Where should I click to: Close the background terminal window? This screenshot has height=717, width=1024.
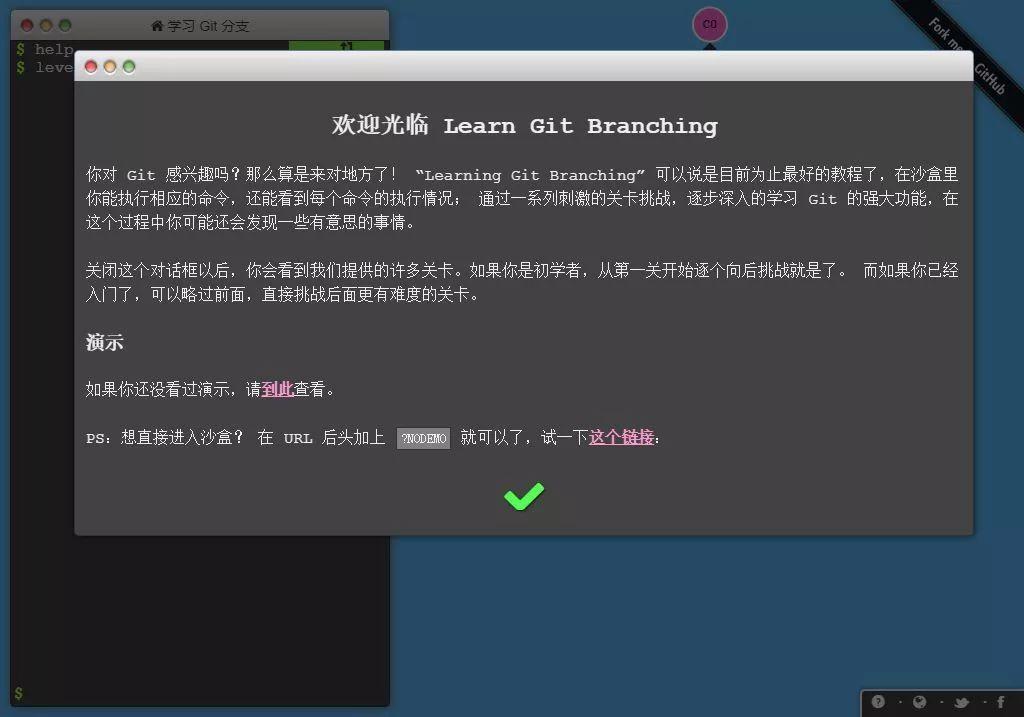(27, 25)
